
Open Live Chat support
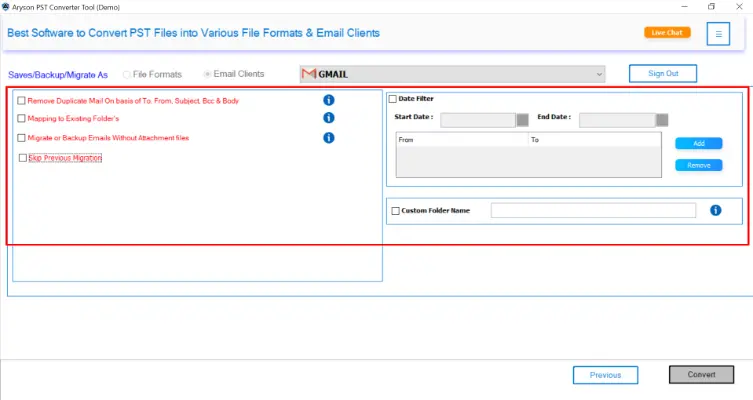(667, 32)
